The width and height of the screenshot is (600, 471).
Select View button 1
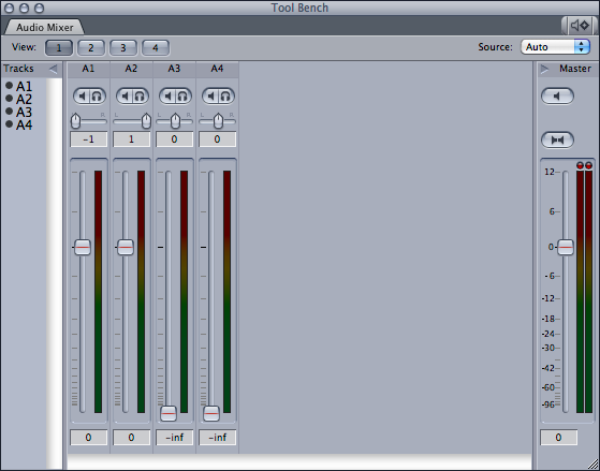coord(59,48)
